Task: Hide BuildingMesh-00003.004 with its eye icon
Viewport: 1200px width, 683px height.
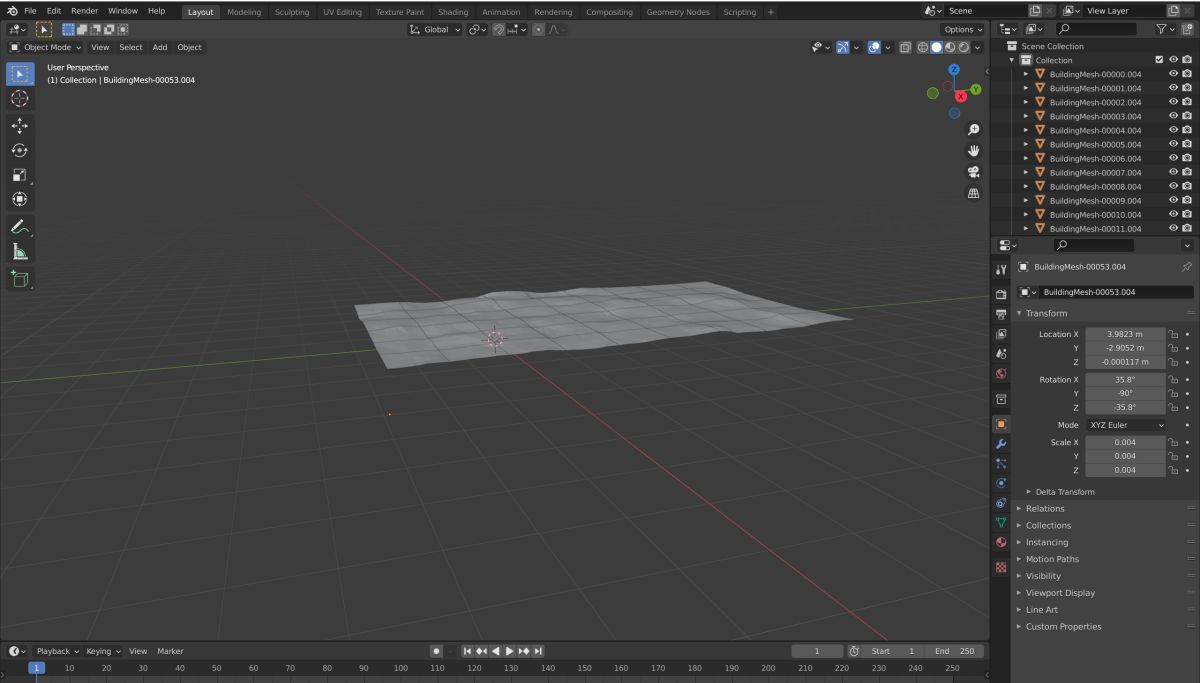Action: [1173, 116]
